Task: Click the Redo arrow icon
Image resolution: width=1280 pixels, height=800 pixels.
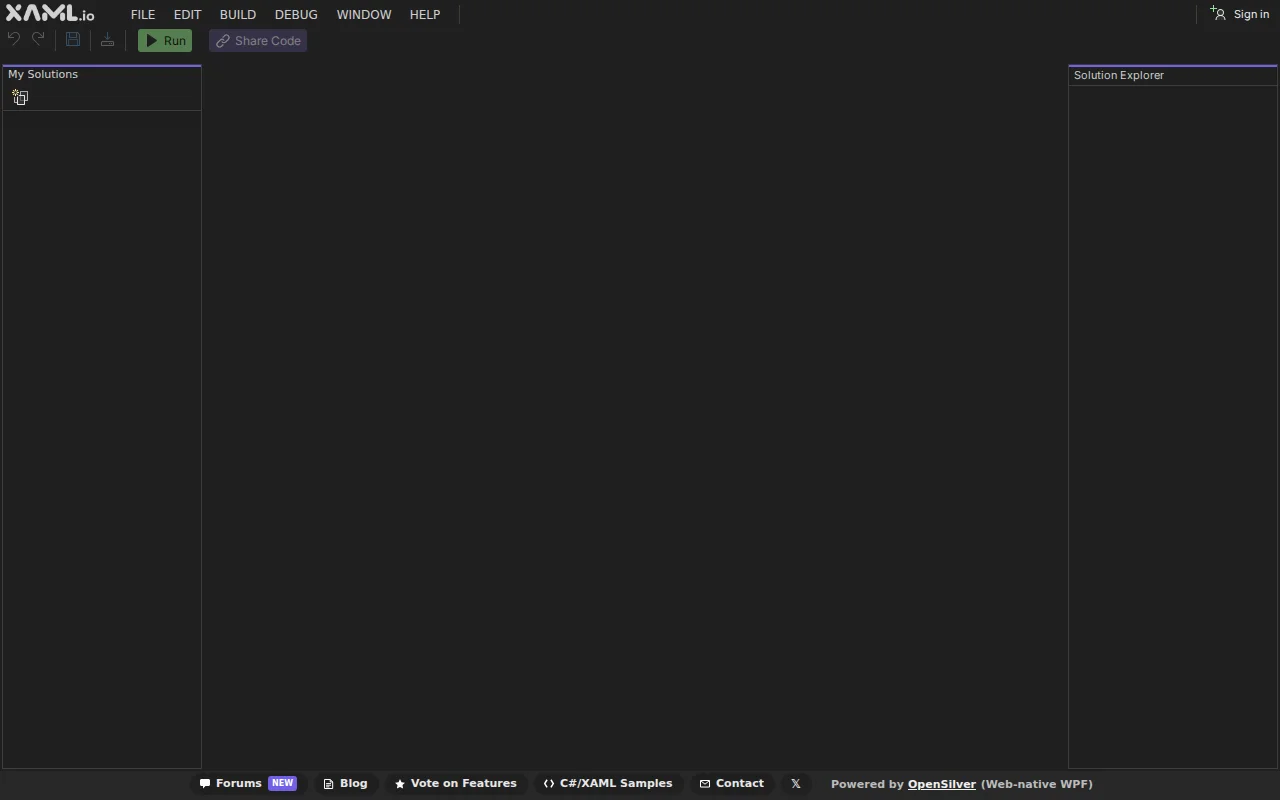Action: point(38,40)
